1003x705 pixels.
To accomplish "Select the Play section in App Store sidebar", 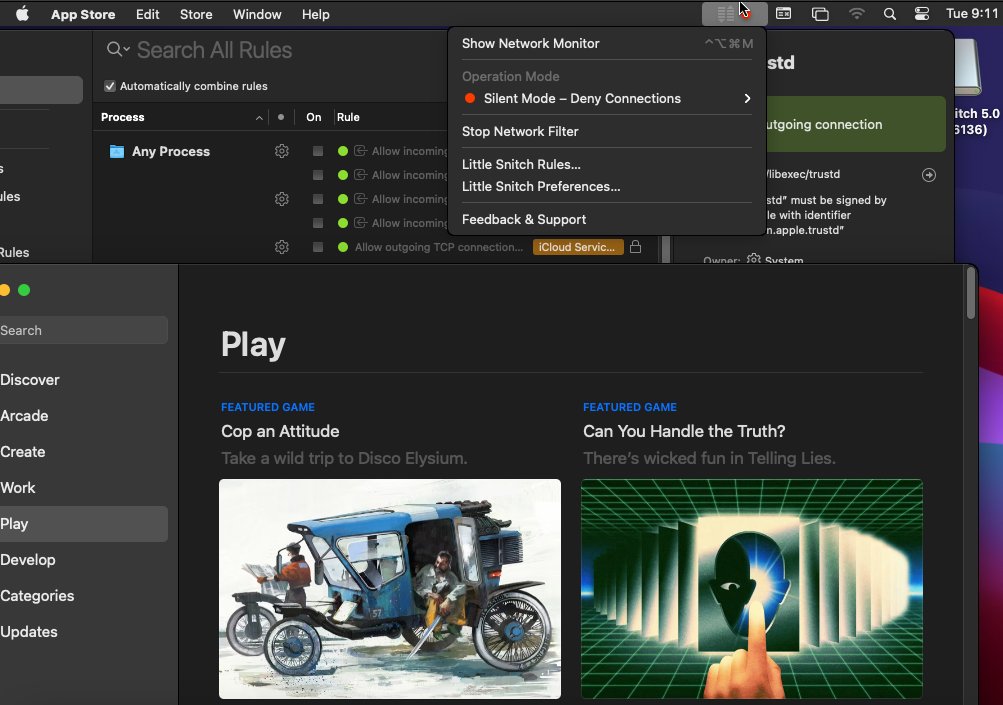I will pyautogui.click(x=83, y=524).
